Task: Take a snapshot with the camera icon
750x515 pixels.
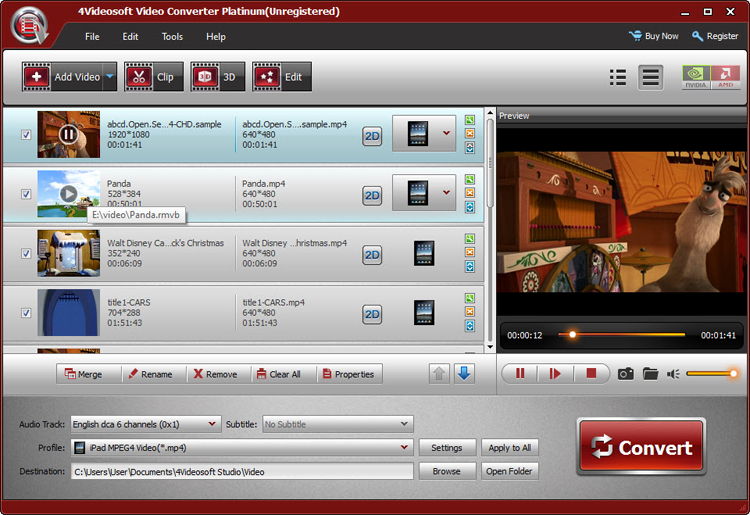Action: tap(625, 373)
